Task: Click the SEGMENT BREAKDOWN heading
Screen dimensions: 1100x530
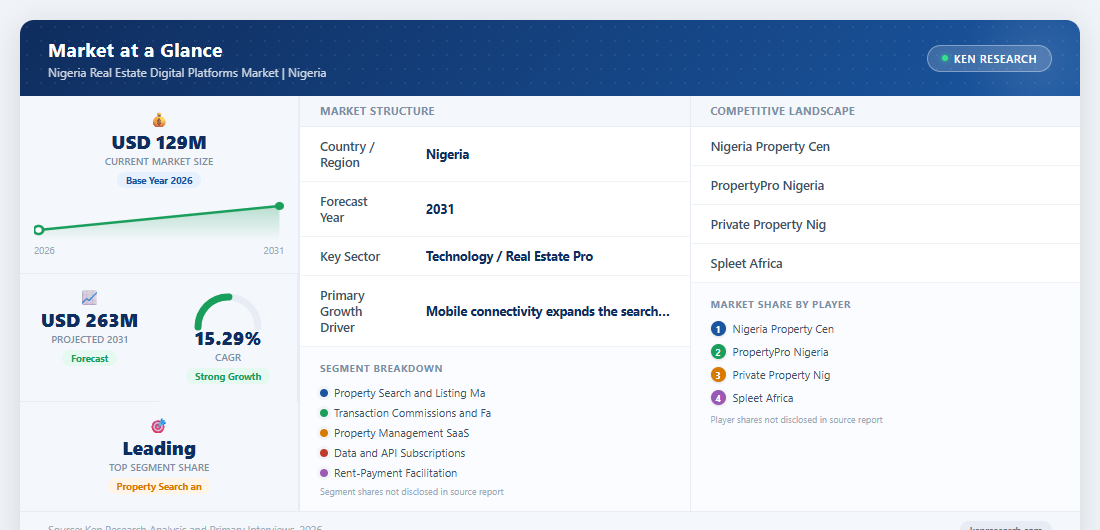Action: click(x=382, y=369)
